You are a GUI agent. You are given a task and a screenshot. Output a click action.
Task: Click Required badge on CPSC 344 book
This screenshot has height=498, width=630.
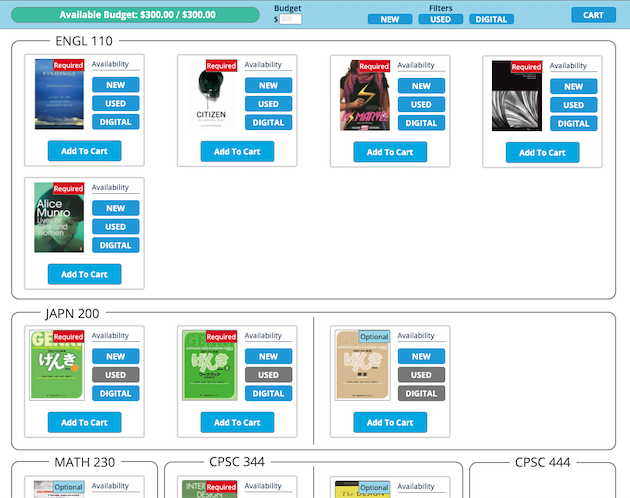pyautogui.click(x=221, y=487)
